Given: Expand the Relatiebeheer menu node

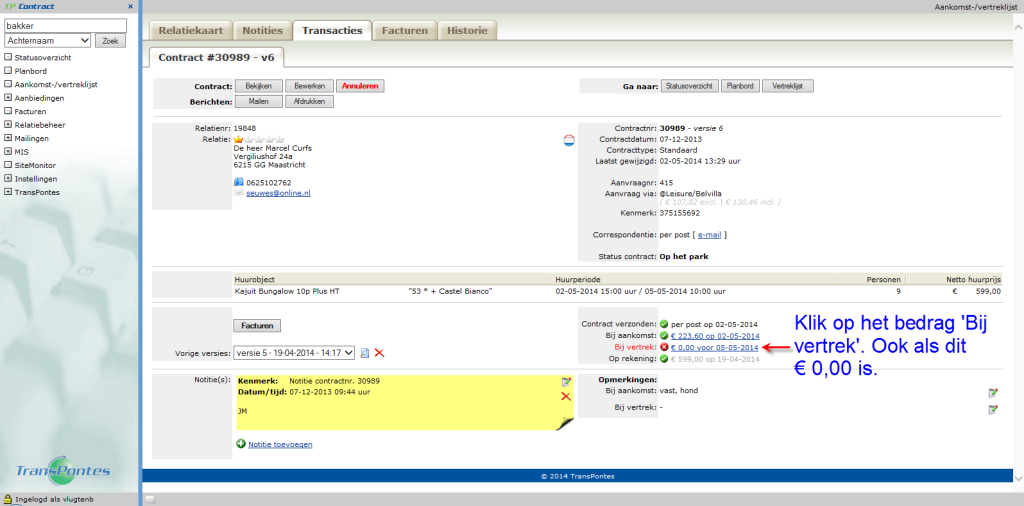Looking at the screenshot, I should click(8, 125).
